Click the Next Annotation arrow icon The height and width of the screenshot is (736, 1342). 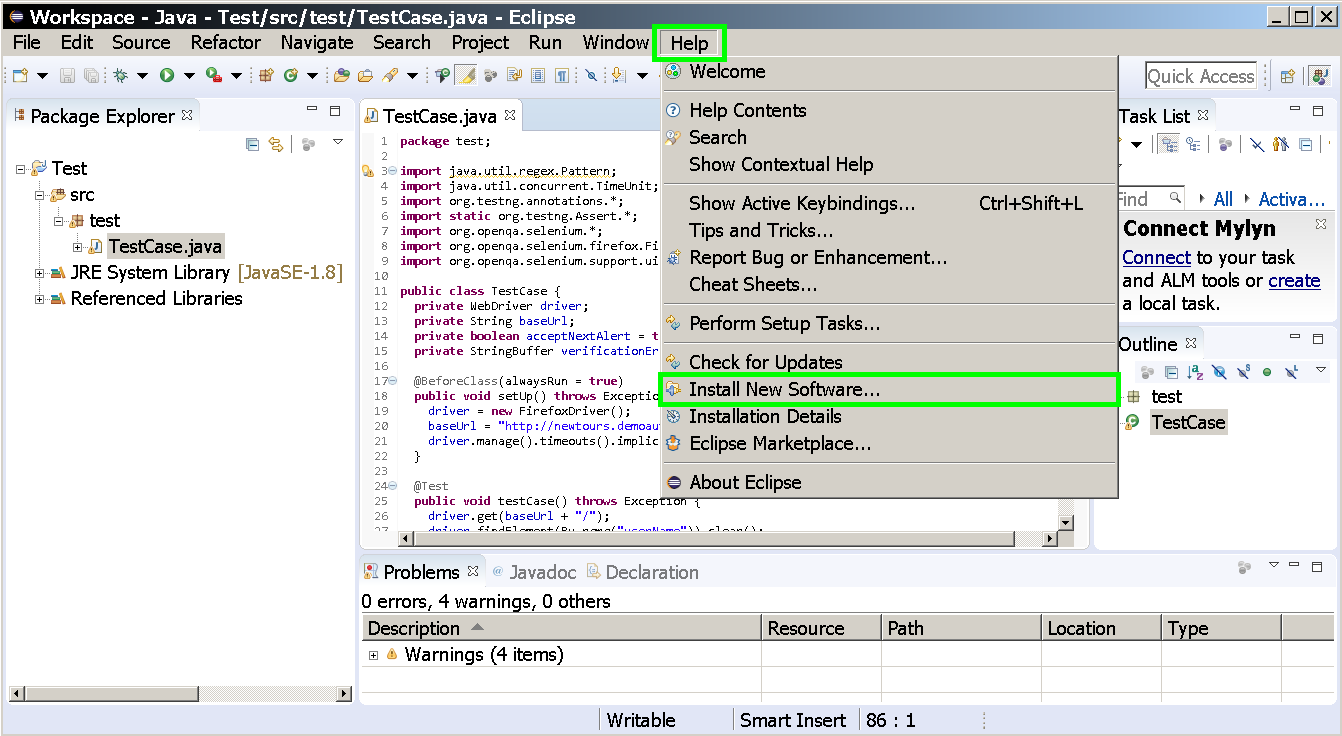tap(618, 75)
